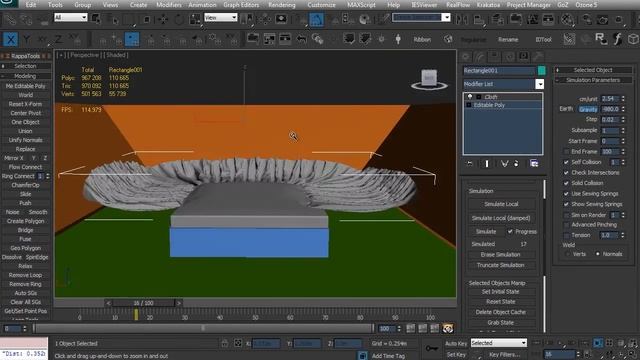The height and width of the screenshot is (360, 640).
Task: Restrict to Z axis constraint
Action: (x=59, y=39)
